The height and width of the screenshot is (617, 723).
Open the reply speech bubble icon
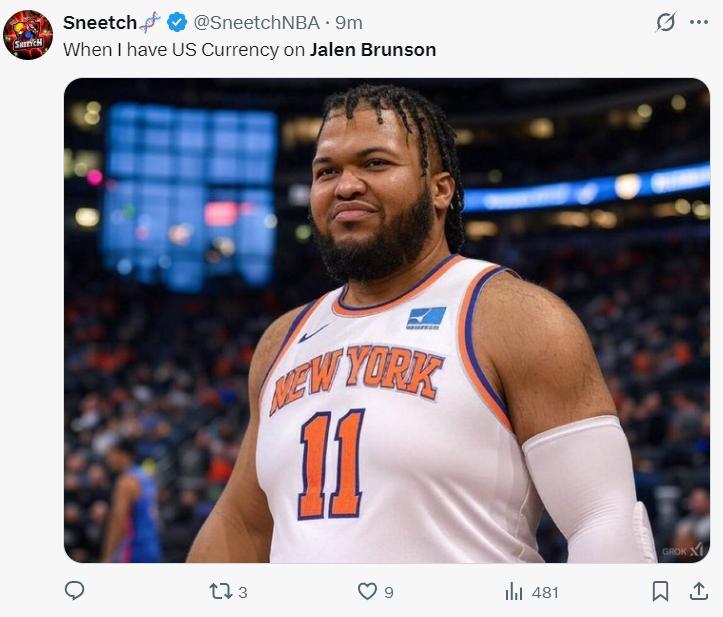74,591
